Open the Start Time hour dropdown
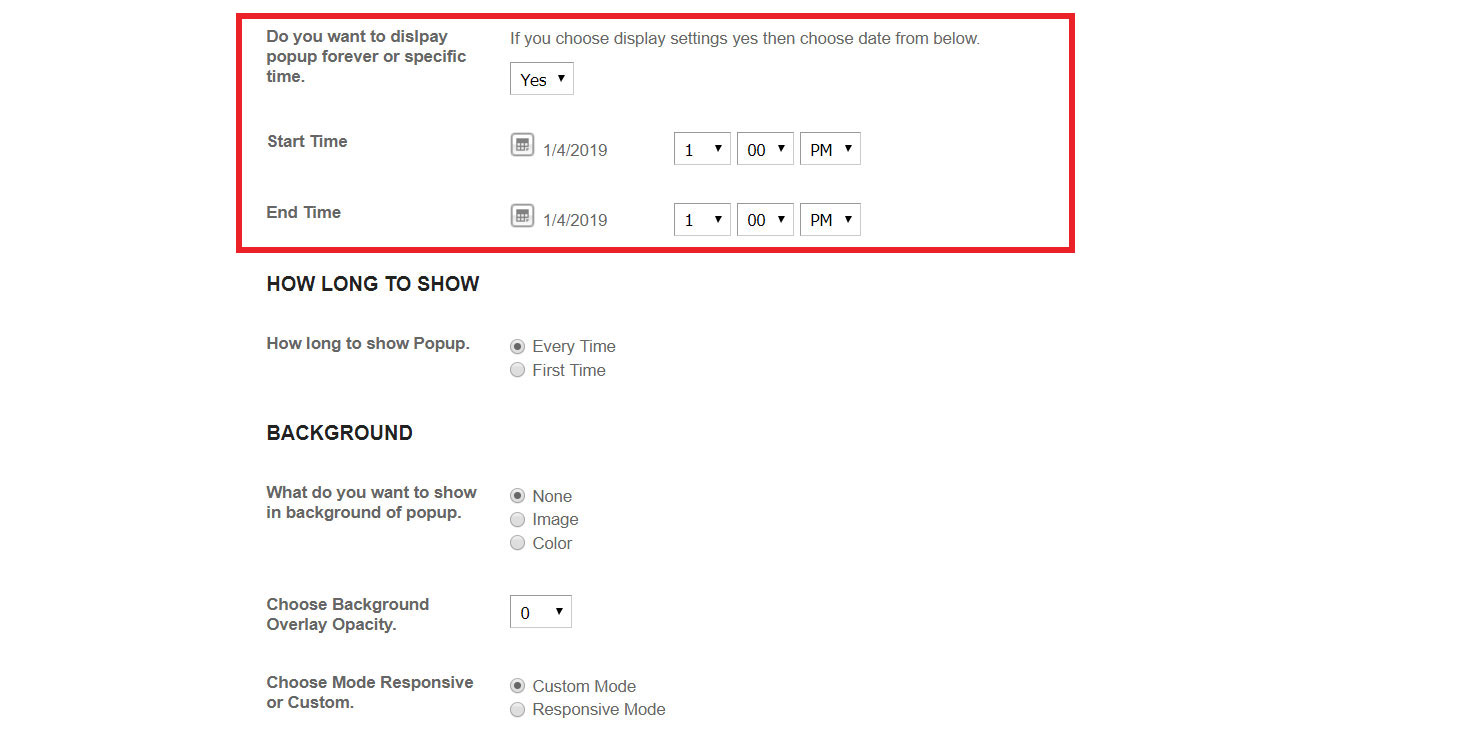 pos(701,148)
